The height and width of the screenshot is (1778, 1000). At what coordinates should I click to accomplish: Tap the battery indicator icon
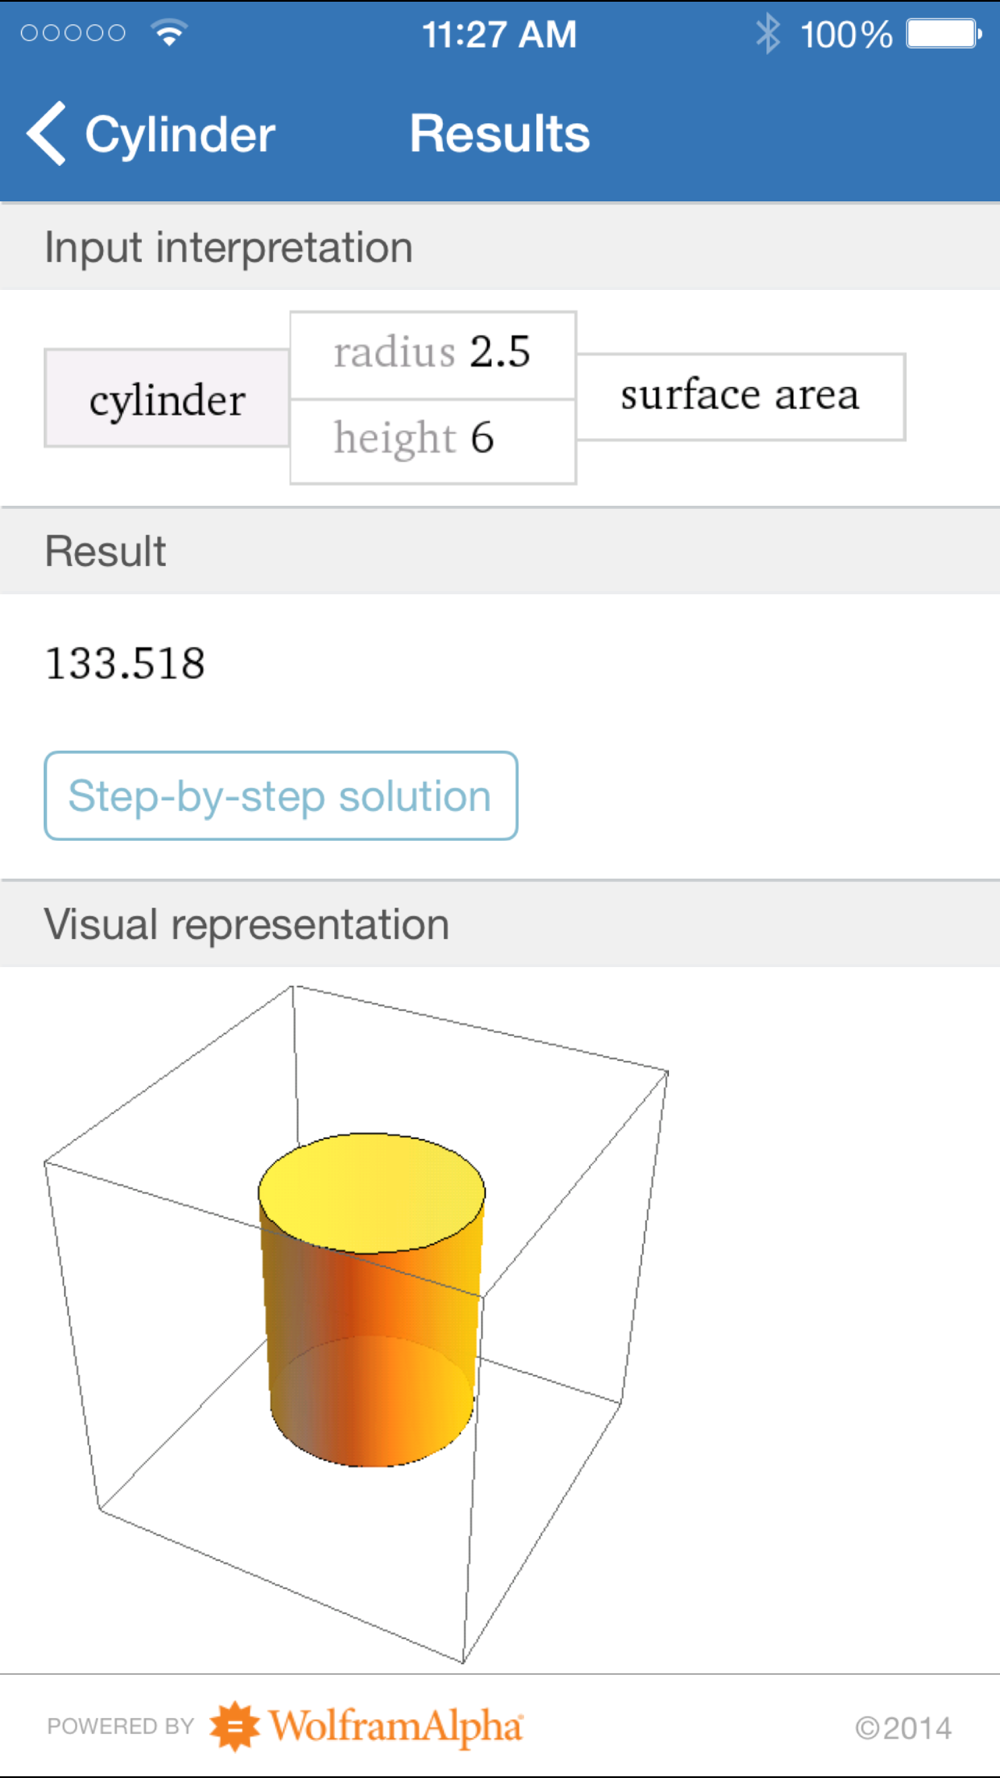tap(943, 34)
